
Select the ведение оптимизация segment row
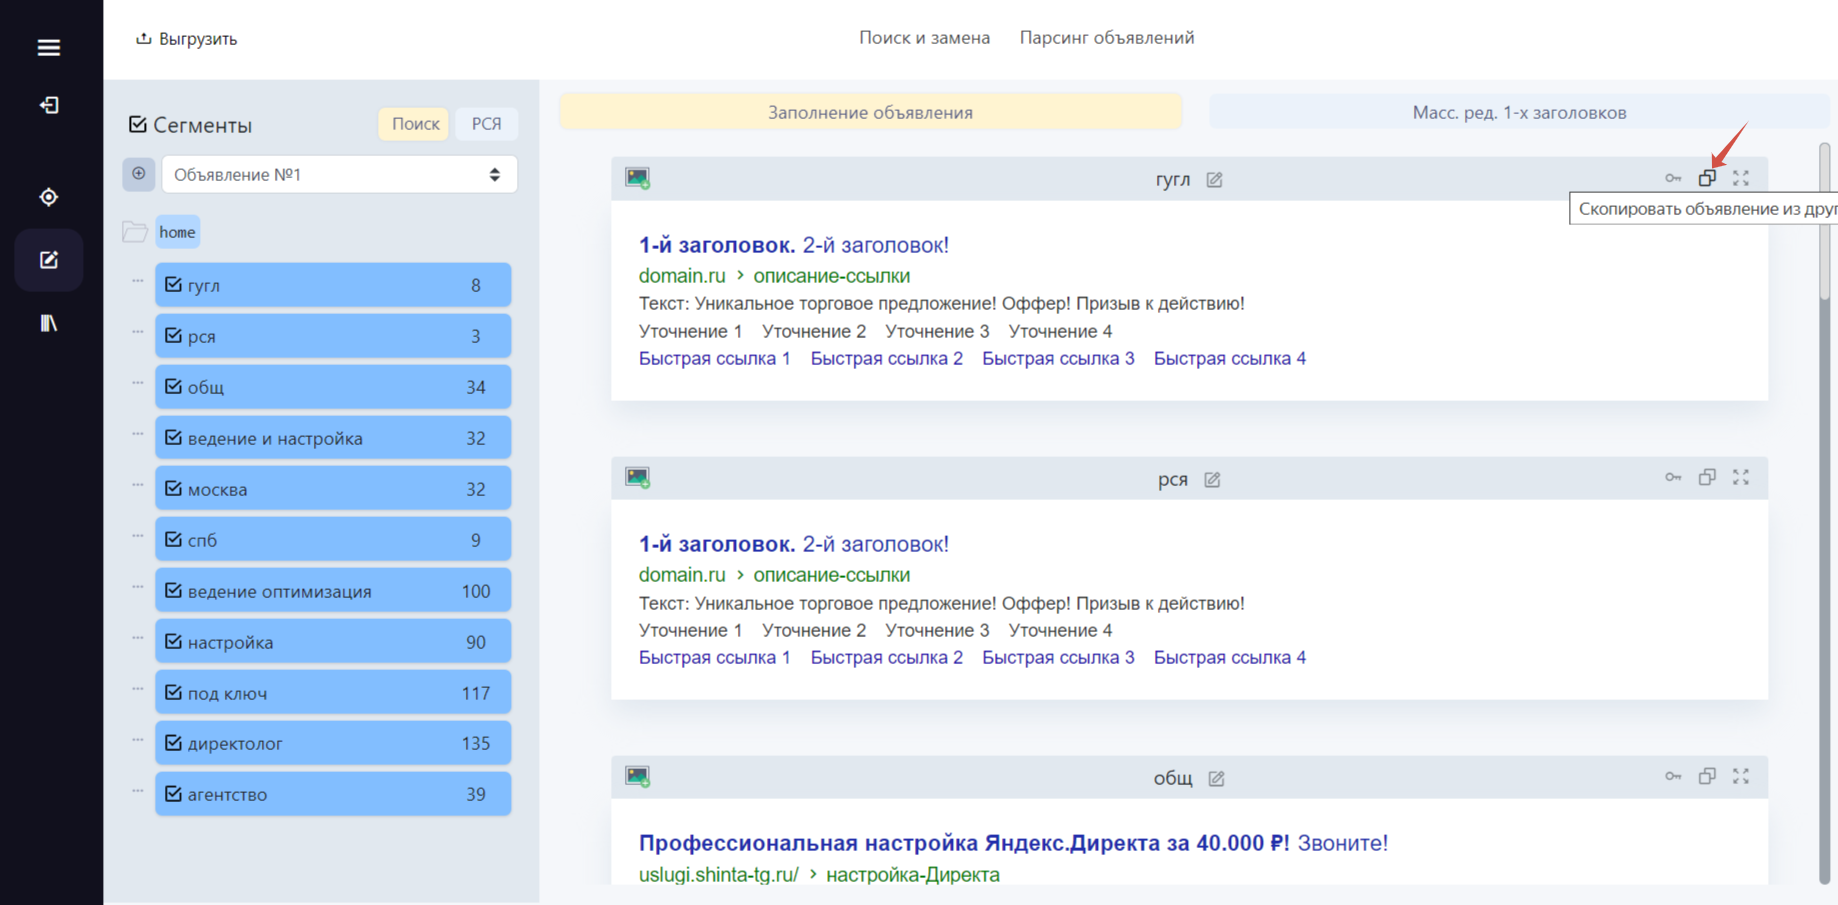coord(333,591)
